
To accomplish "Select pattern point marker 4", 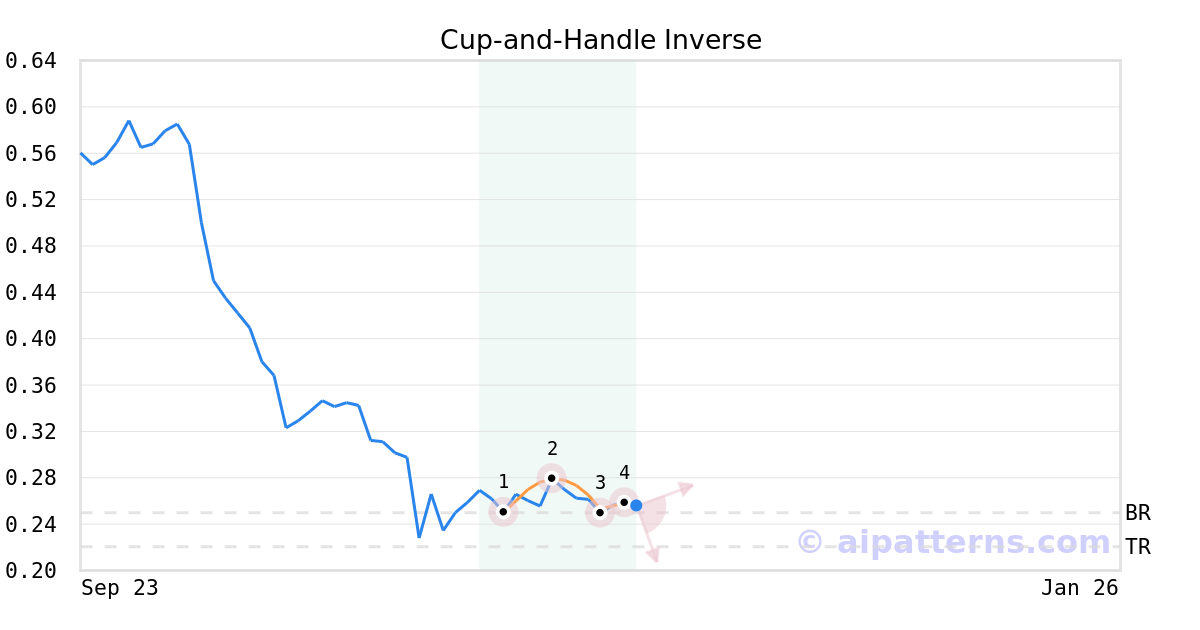I will tap(624, 502).
